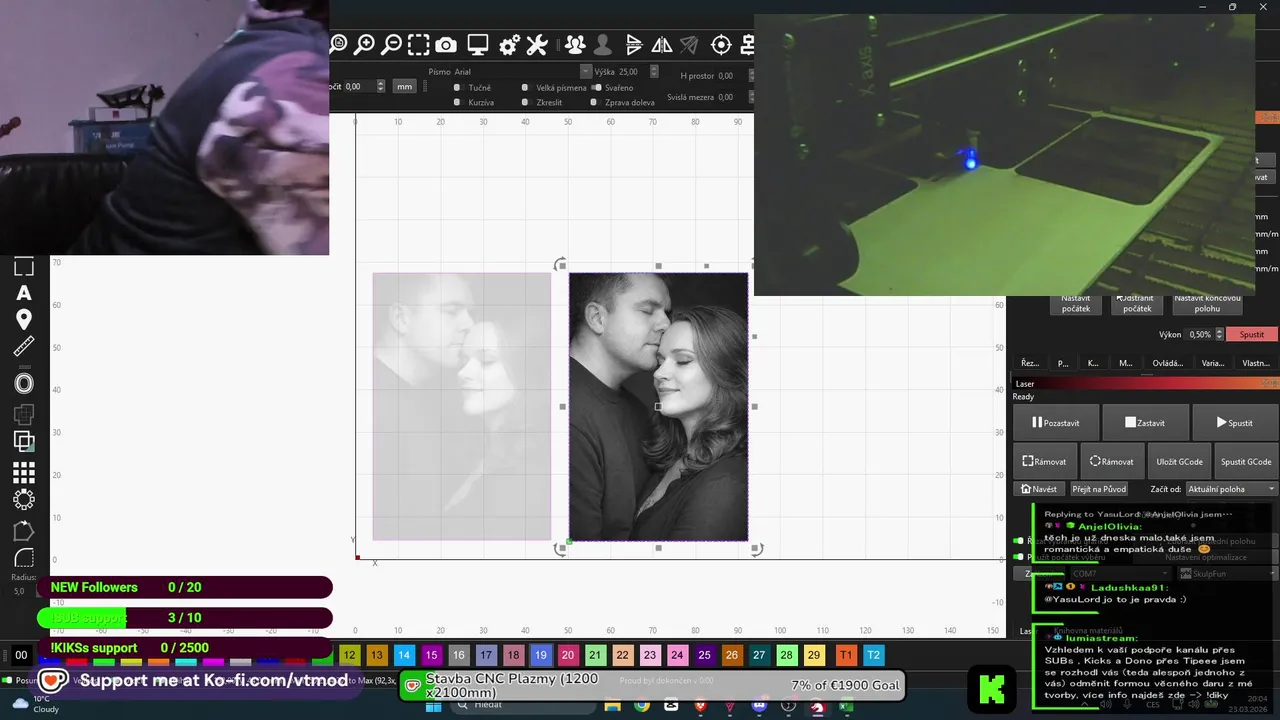Open settings with the gears icon
The image size is (1280, 720).
click(510, 45)
